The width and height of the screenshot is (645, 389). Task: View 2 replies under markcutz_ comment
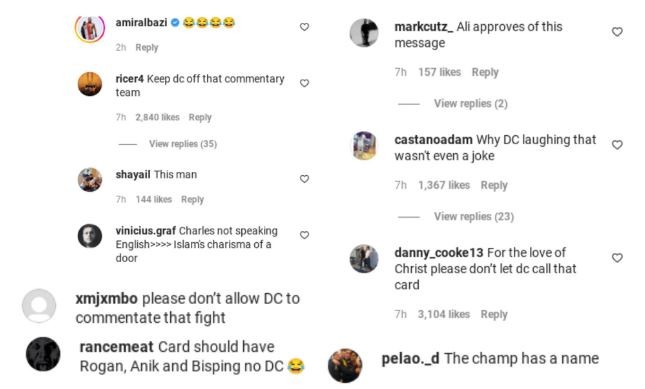pos(471,104)
